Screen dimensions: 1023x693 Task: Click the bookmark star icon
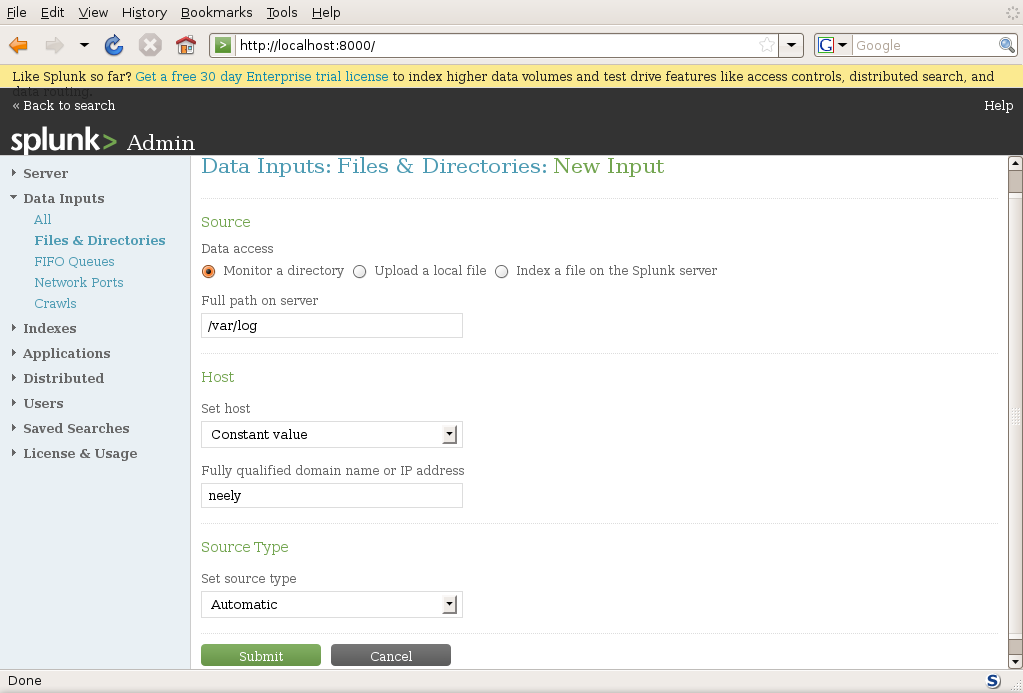click(767, 45)
